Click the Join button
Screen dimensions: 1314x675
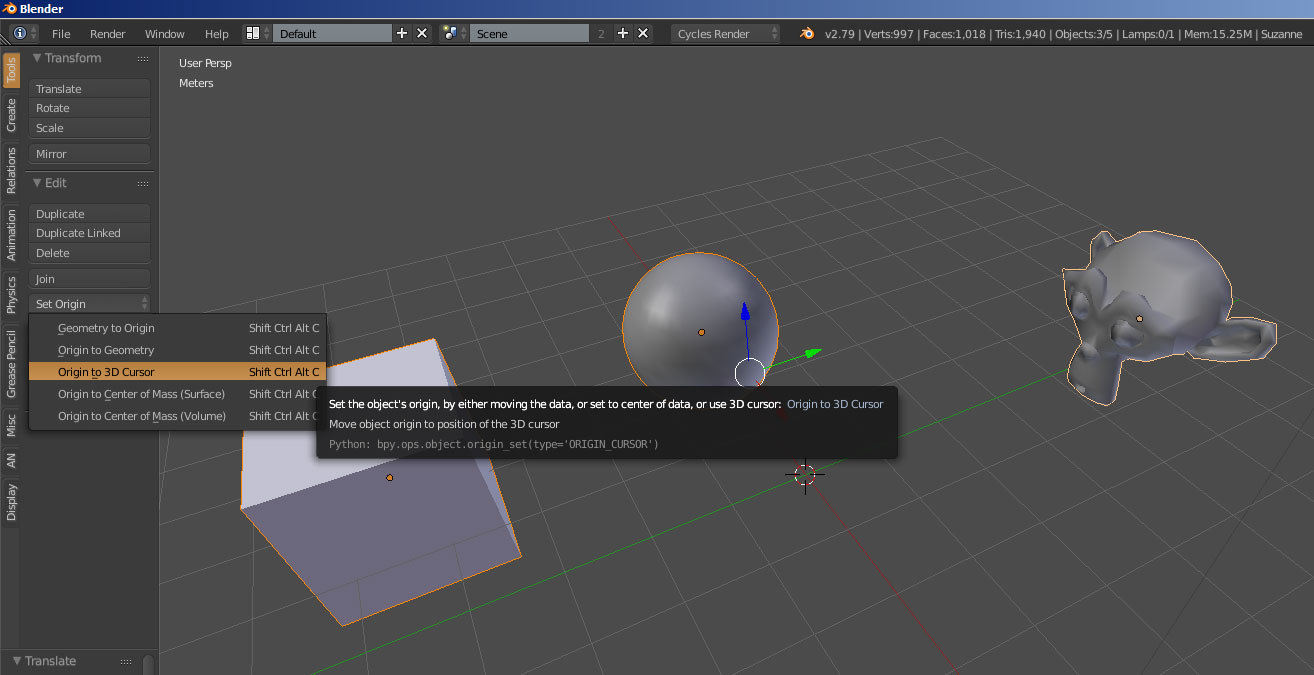pos(90,279)
